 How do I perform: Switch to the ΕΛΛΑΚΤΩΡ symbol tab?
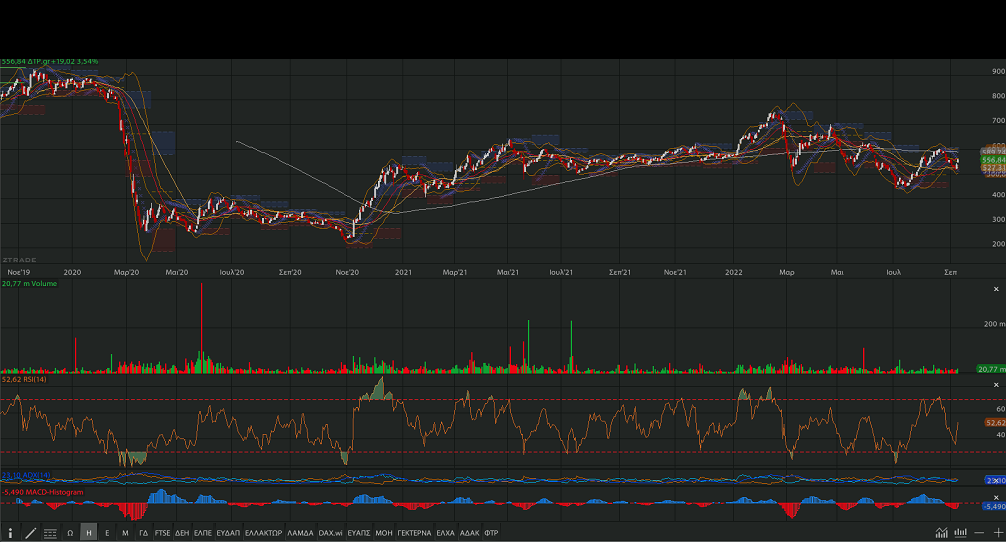pyautogui.click(x=263, y=533)
